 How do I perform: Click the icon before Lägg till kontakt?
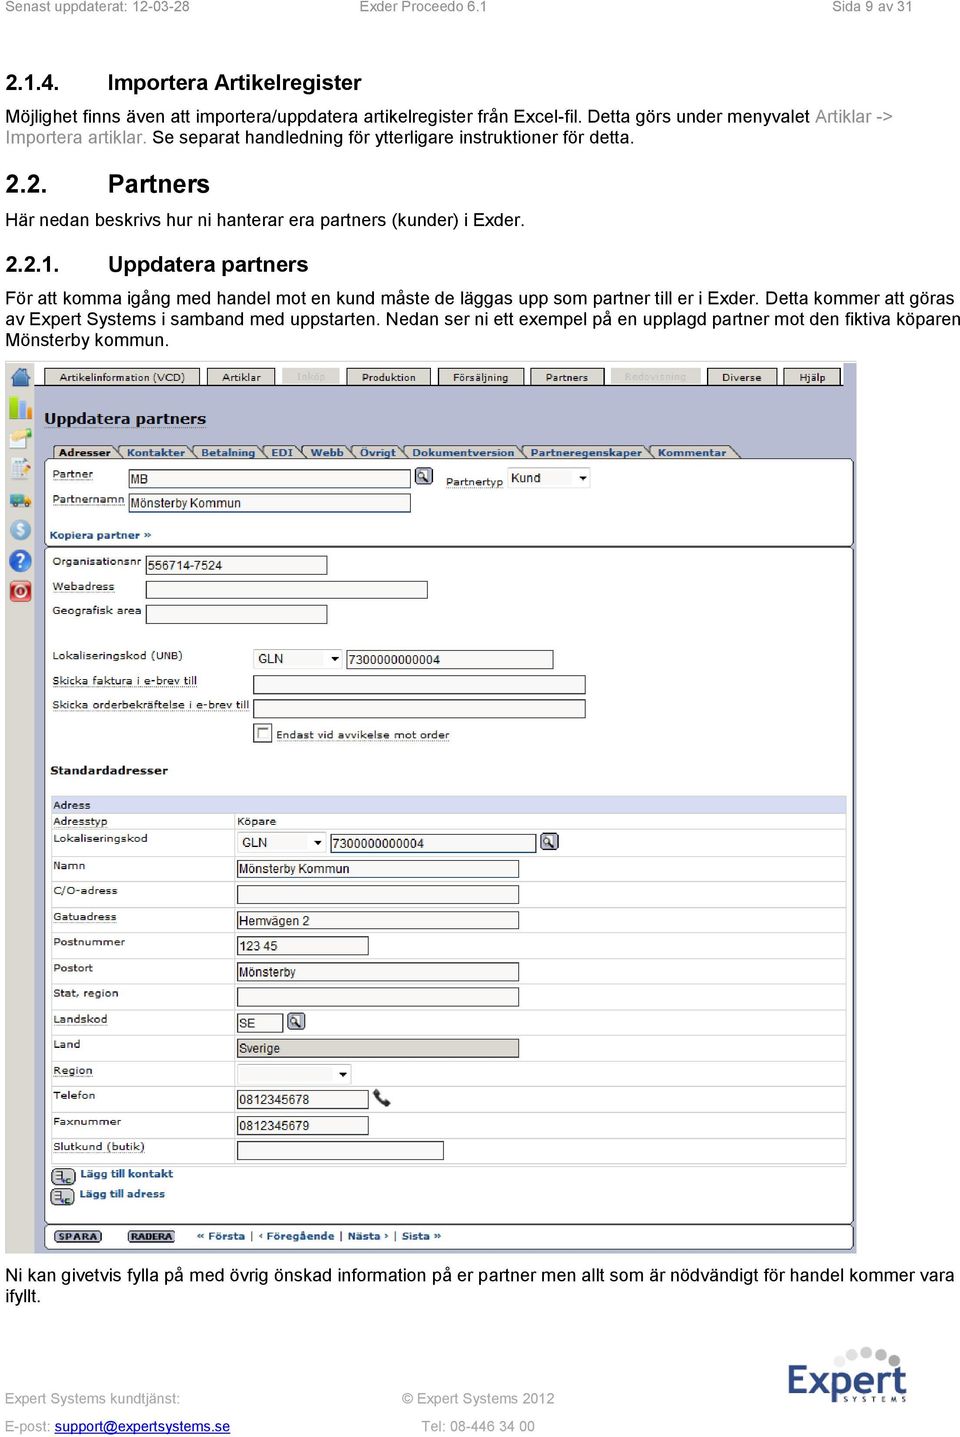[x=63, y=1175]
